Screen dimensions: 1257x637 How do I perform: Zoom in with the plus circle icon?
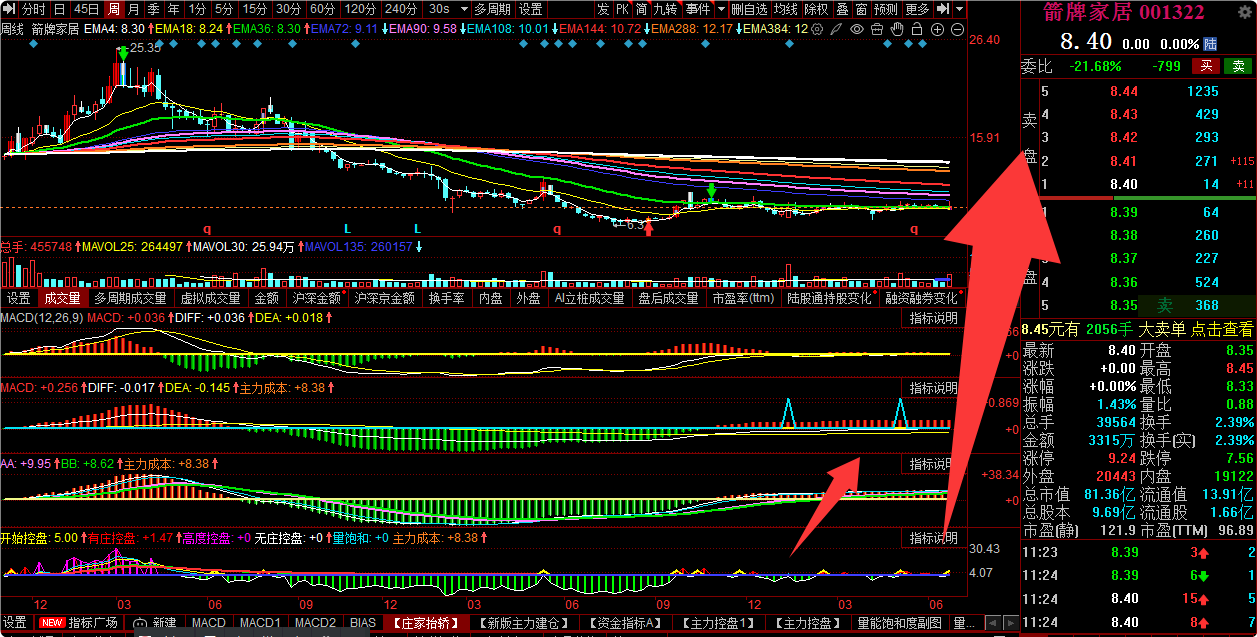click(937, 29)
